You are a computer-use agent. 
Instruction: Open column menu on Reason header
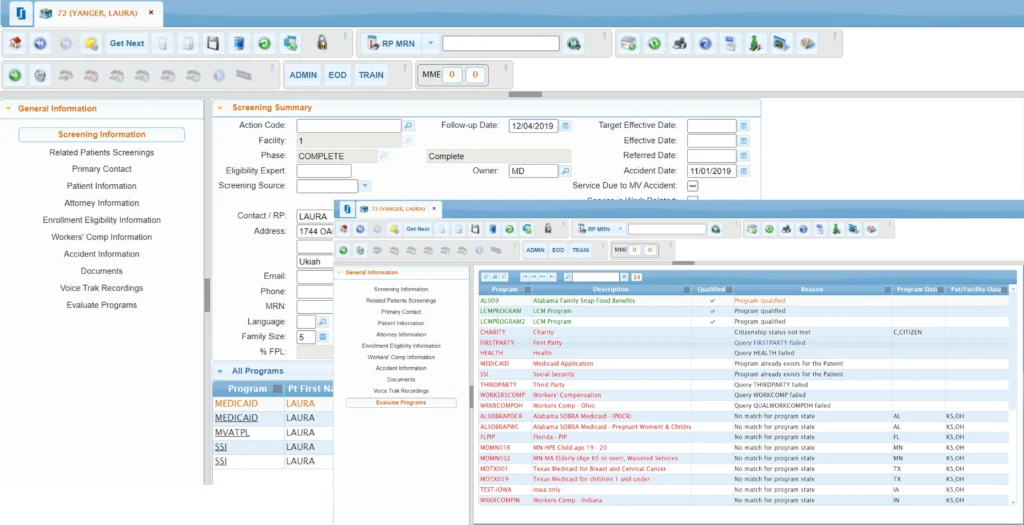coord(888,290)
